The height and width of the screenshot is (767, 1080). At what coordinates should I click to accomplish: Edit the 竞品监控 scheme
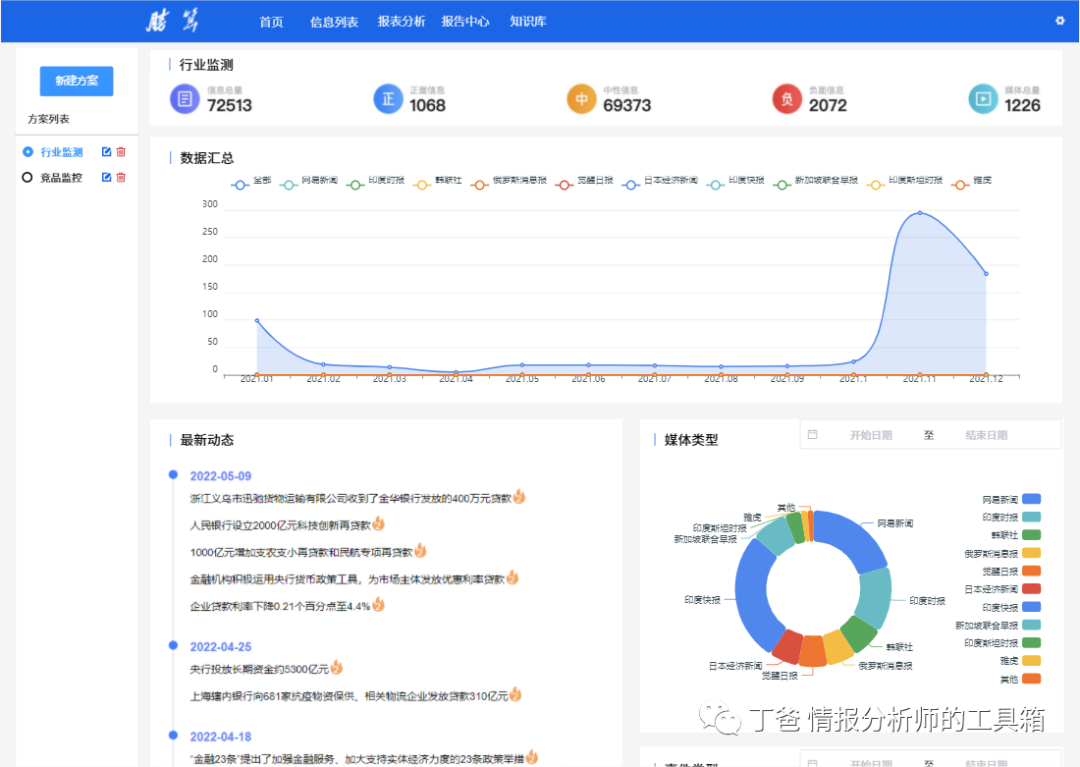click(x=106, y=177)
